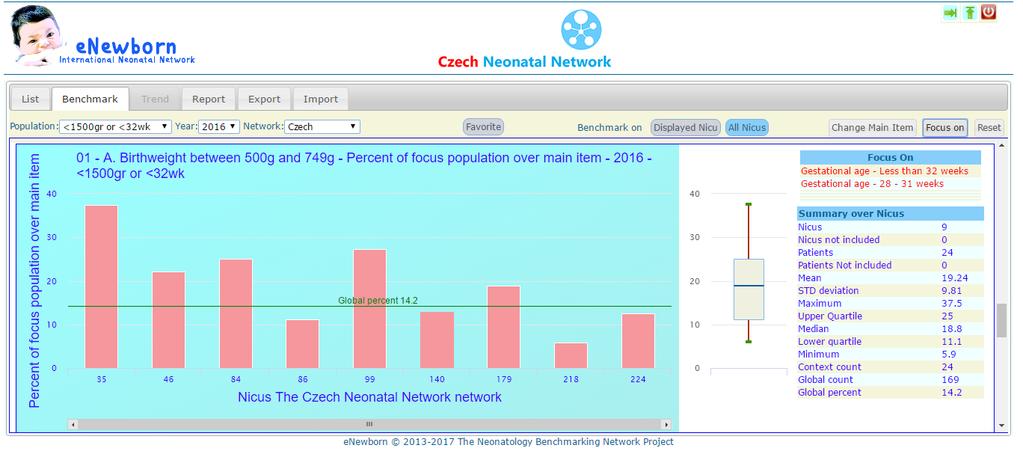Click the green right-arrow icon
The image size is (1023, 454).
[951, 12]
